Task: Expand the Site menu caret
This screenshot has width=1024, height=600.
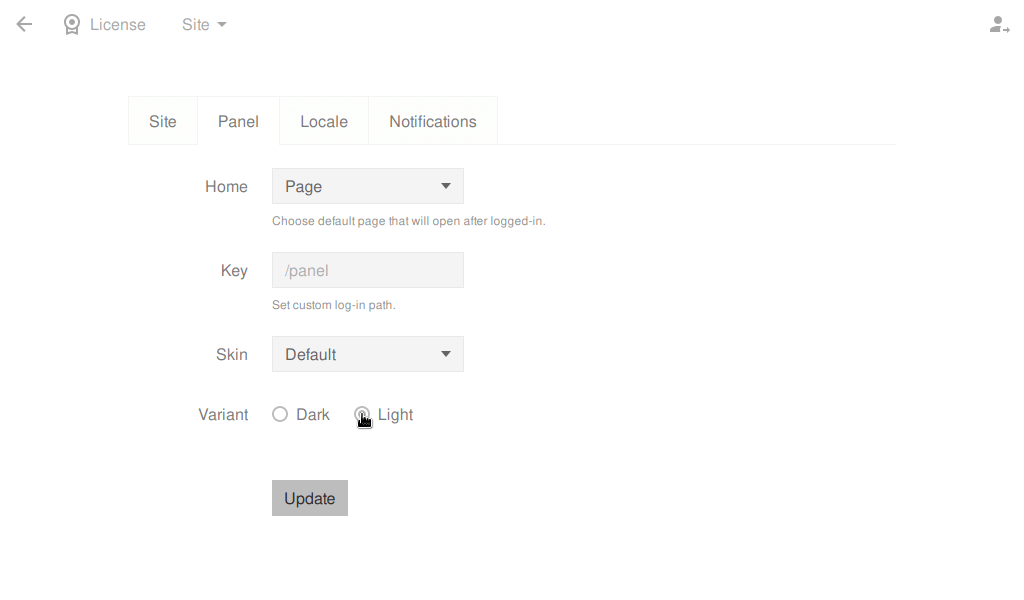Action: coord(222,25)
